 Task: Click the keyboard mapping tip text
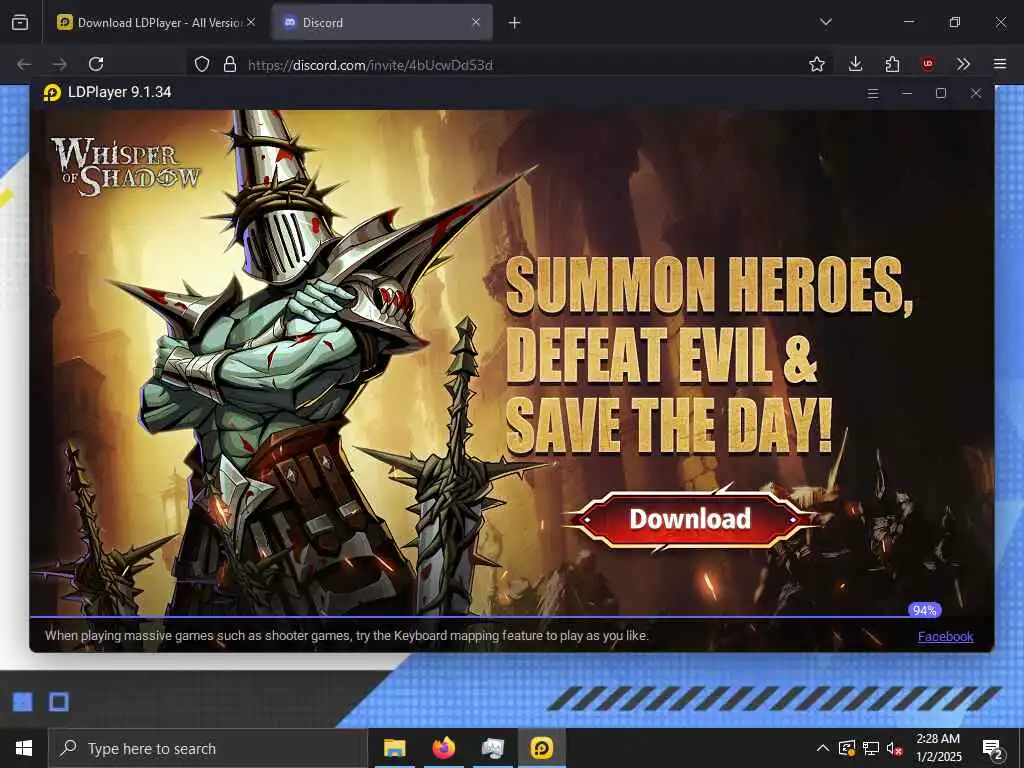click(x=347, y=635)
